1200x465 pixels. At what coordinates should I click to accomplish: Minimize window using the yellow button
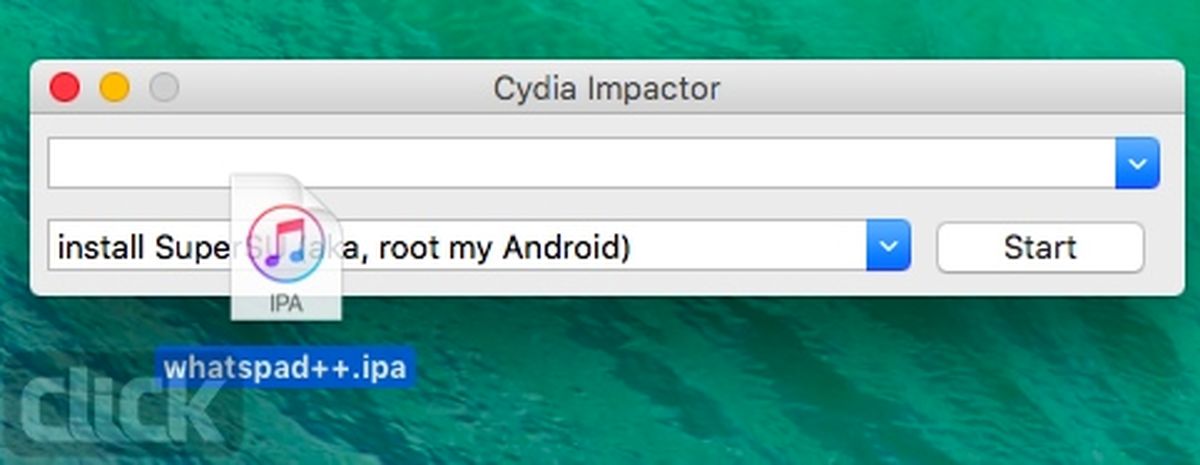point(114,88)
